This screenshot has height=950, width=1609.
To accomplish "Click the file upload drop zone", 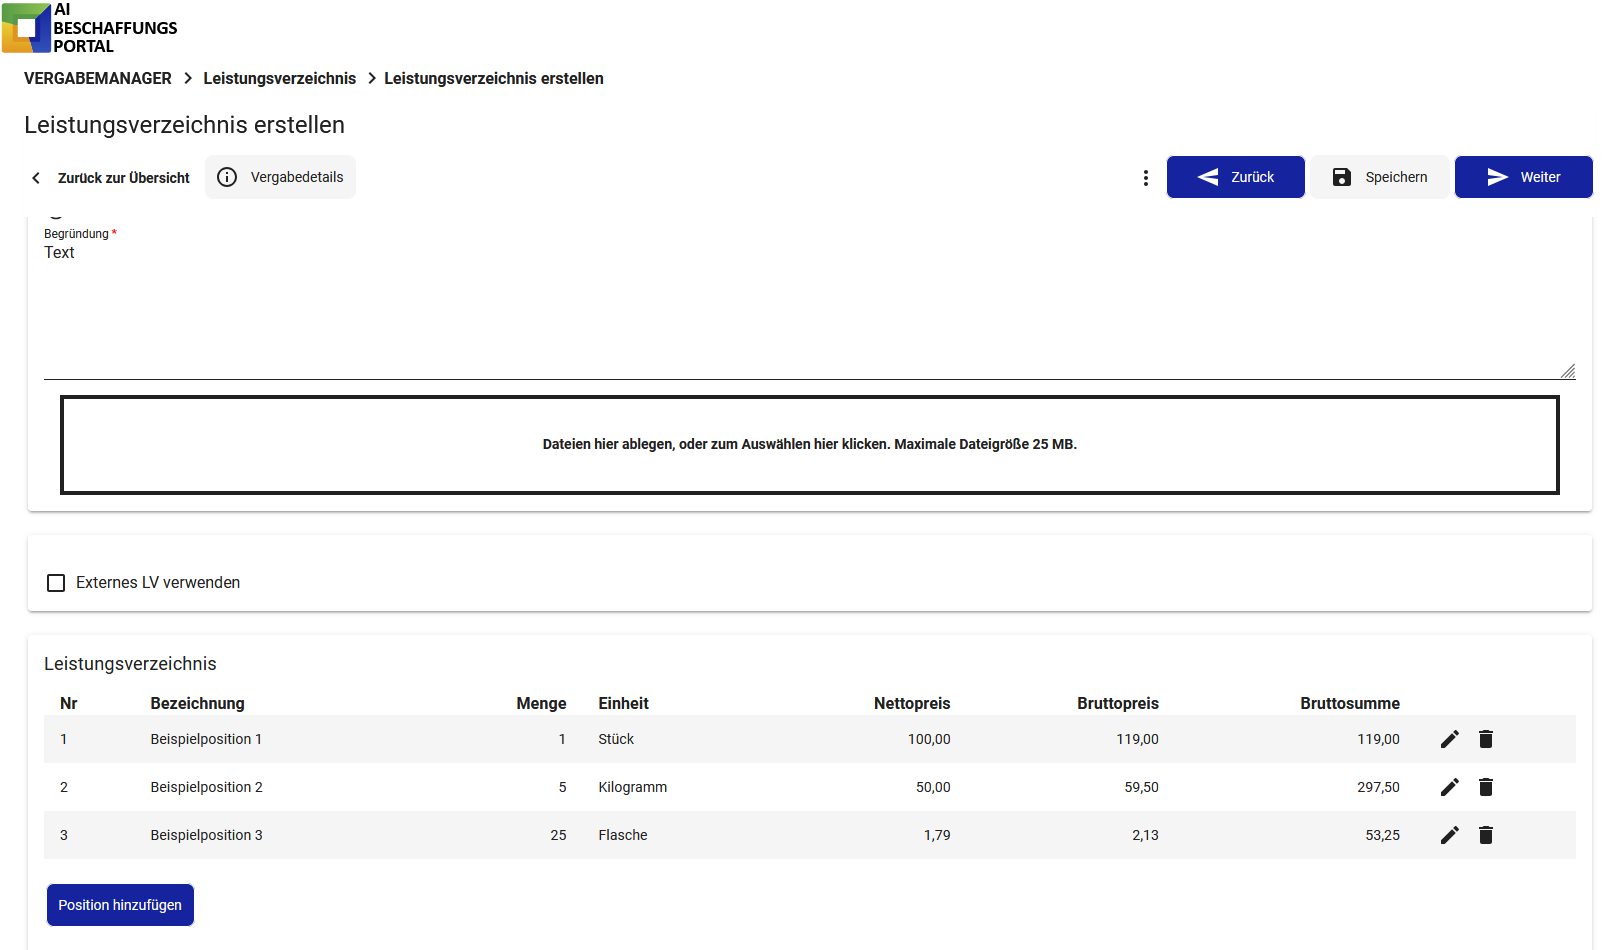I will tap(809, 444).
